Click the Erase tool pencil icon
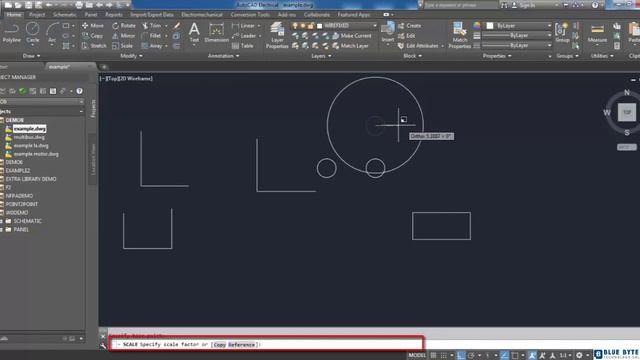Image resolution: width=640 pixels, height=360 pixels. coord(177,26)
